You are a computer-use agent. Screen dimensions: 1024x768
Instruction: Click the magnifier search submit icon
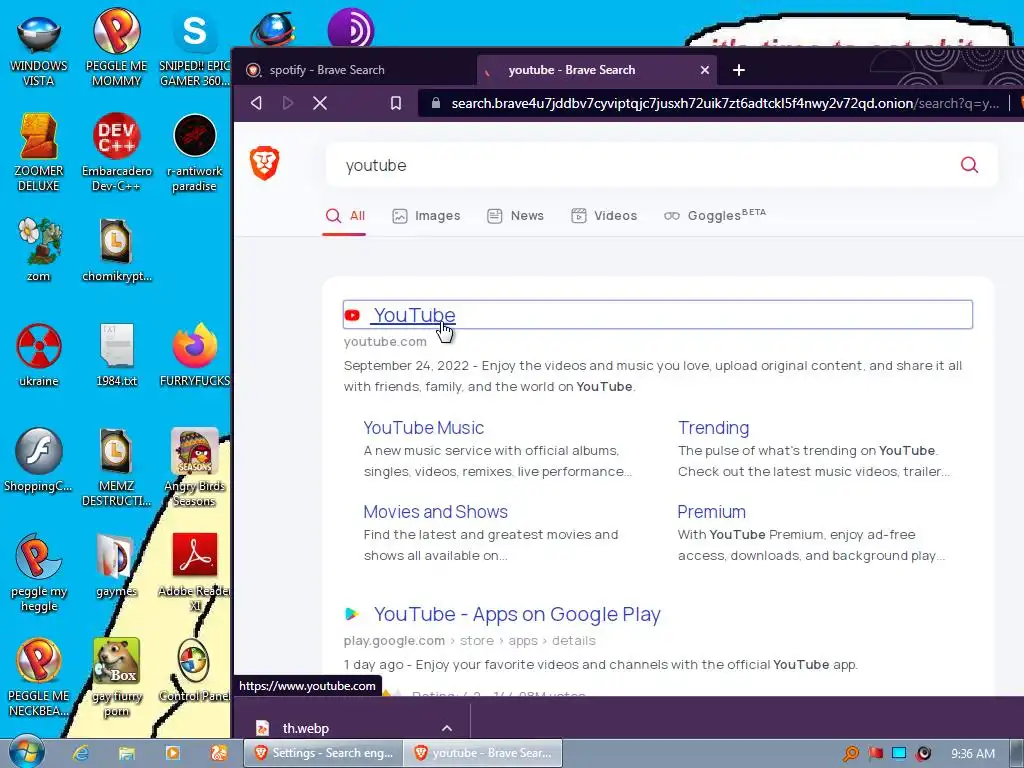[x=969, y=165]
